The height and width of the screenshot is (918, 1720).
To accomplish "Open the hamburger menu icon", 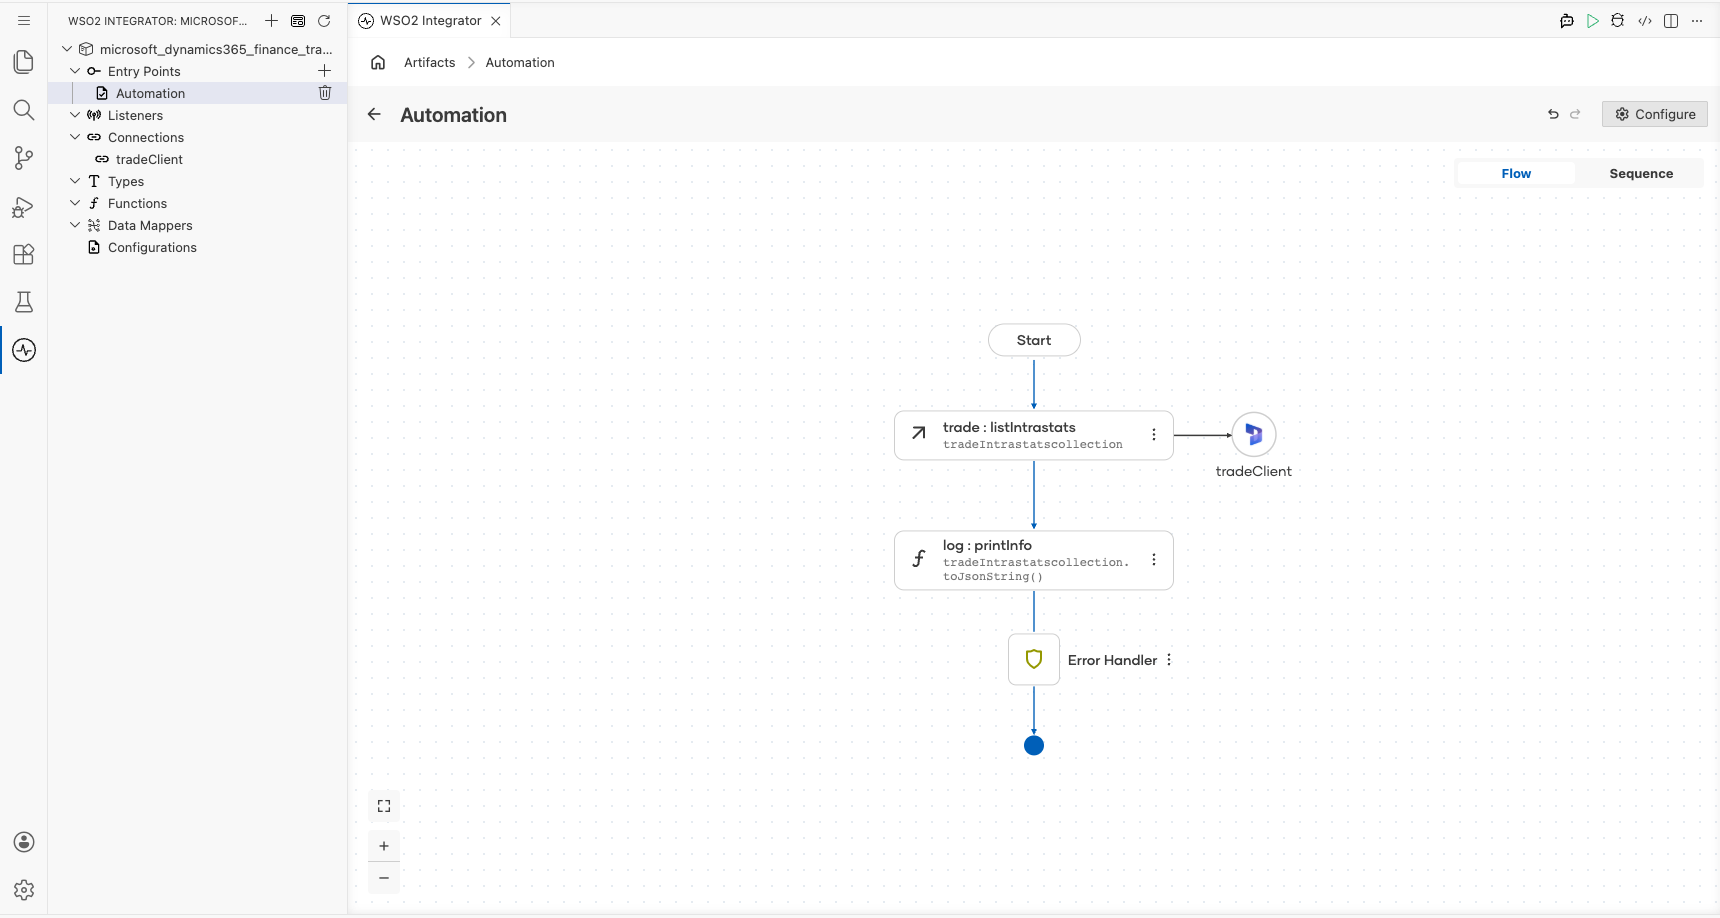I will pyautogui.click(x=24, y=20).
